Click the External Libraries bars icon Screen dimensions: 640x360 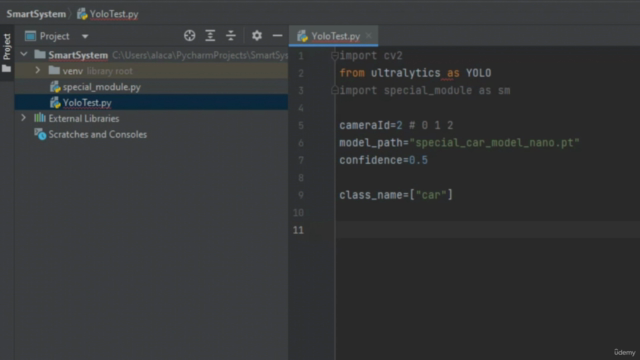(x=40, y=118)
